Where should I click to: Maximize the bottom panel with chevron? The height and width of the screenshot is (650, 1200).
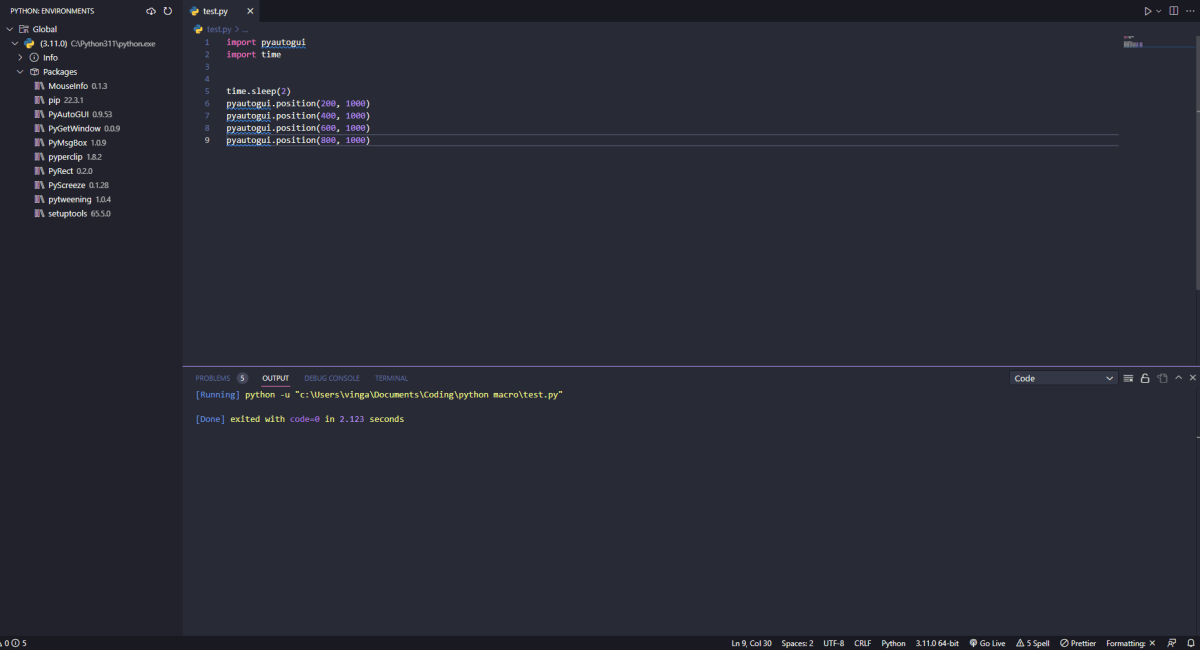[x=1178, y=378]
